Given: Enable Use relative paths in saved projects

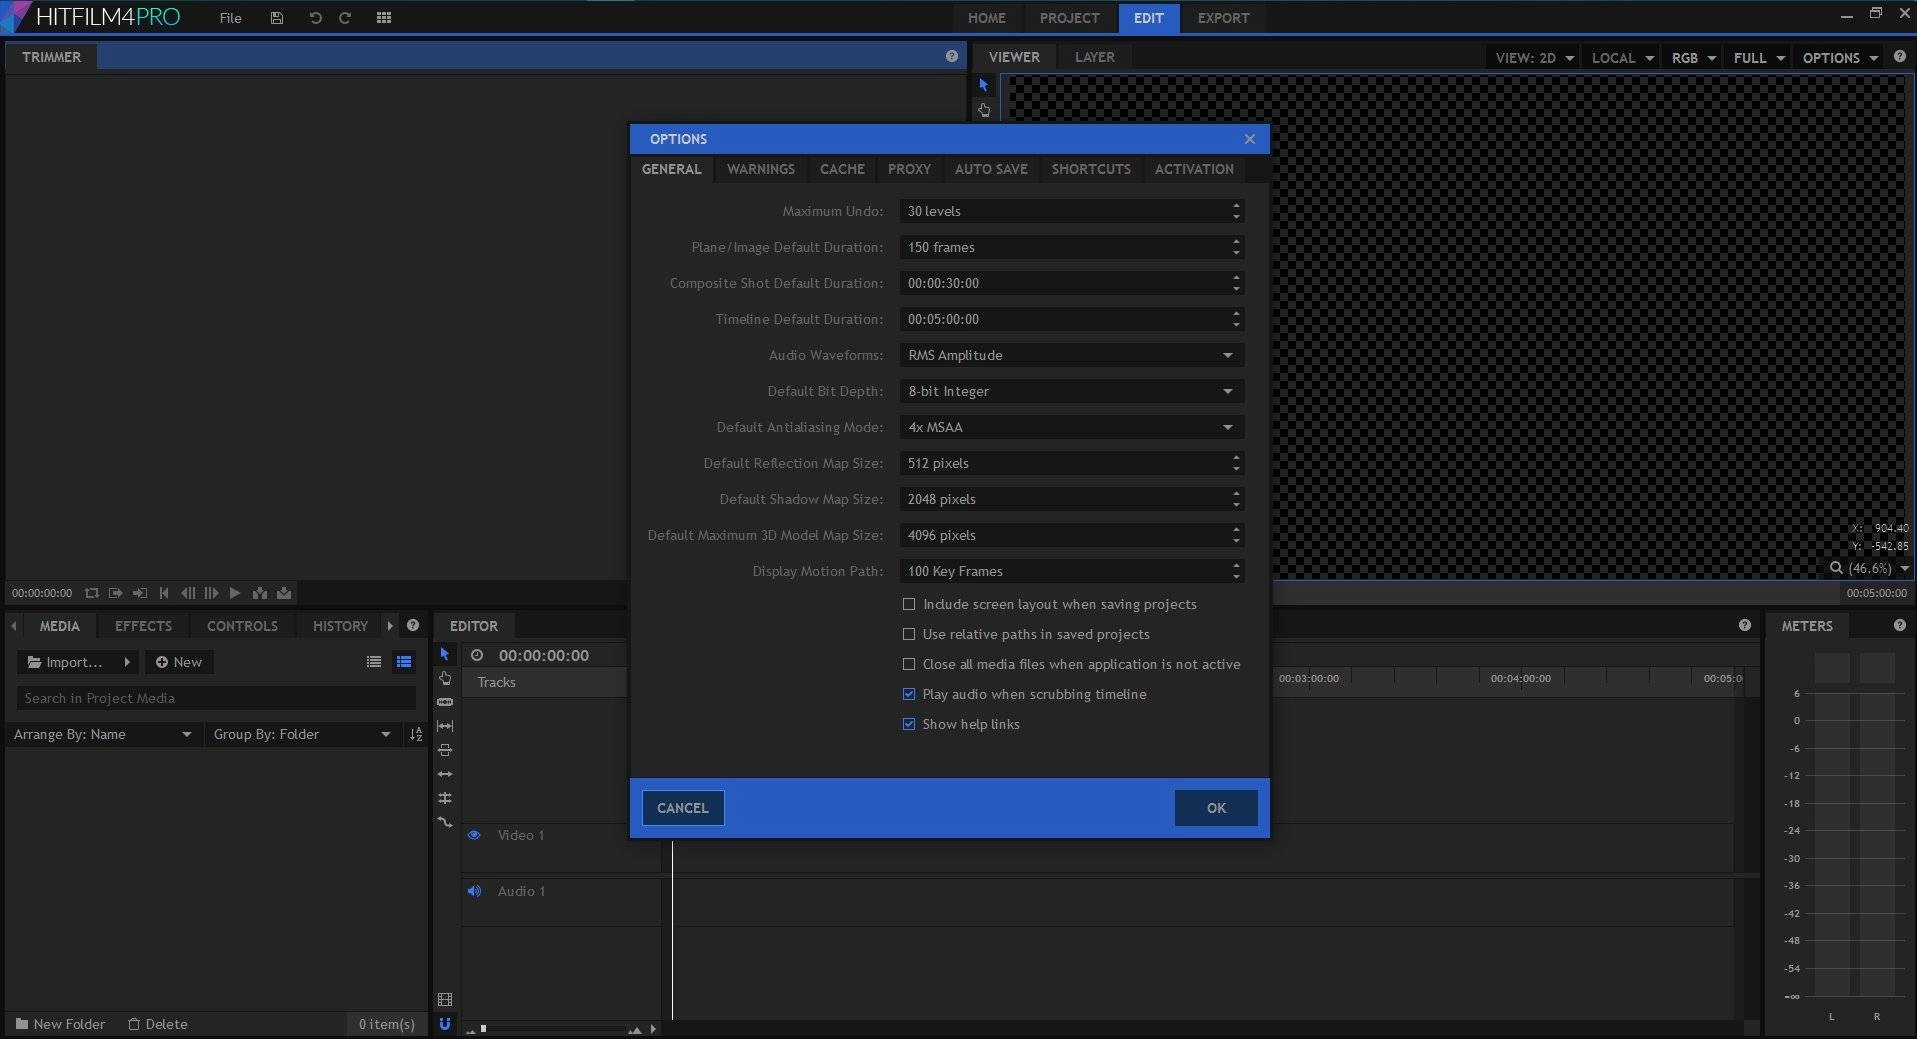Looking at the screenshot, I should click(909, 634).
